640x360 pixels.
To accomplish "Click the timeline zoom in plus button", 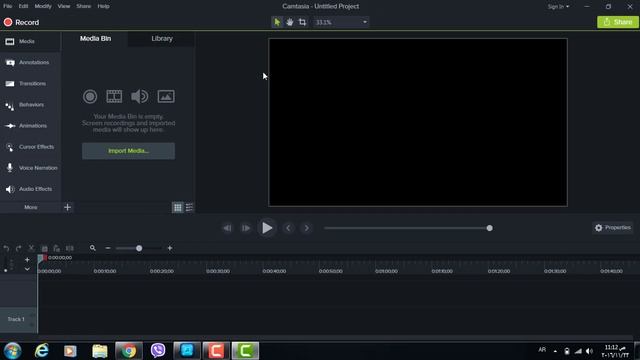I will [x=170, y=248].
